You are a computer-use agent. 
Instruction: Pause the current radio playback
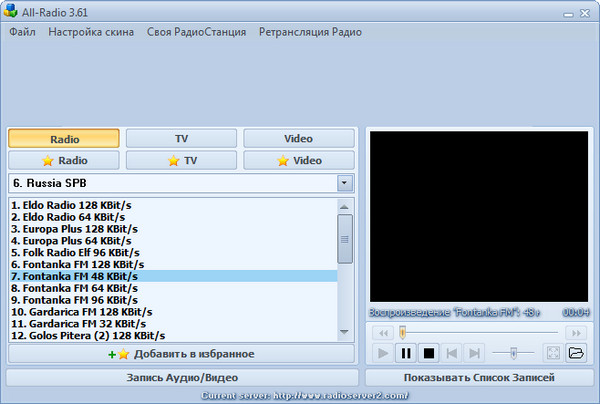pos(406,353)
